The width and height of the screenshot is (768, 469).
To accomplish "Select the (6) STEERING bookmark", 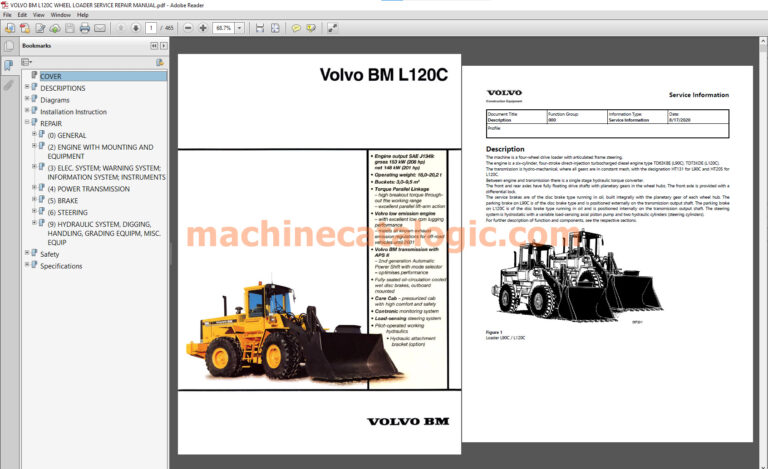I will (x=68, y=212).
